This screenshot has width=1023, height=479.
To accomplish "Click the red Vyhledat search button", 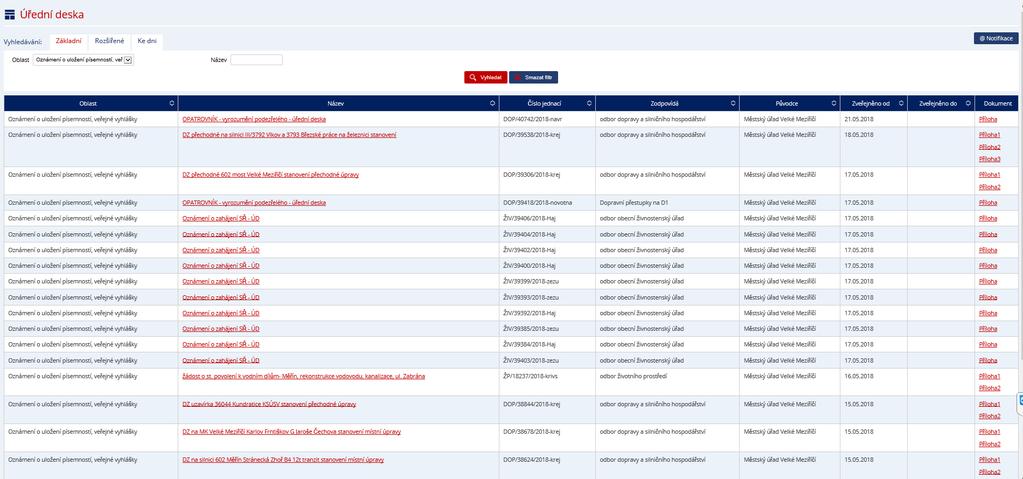I will pos(485,77).
